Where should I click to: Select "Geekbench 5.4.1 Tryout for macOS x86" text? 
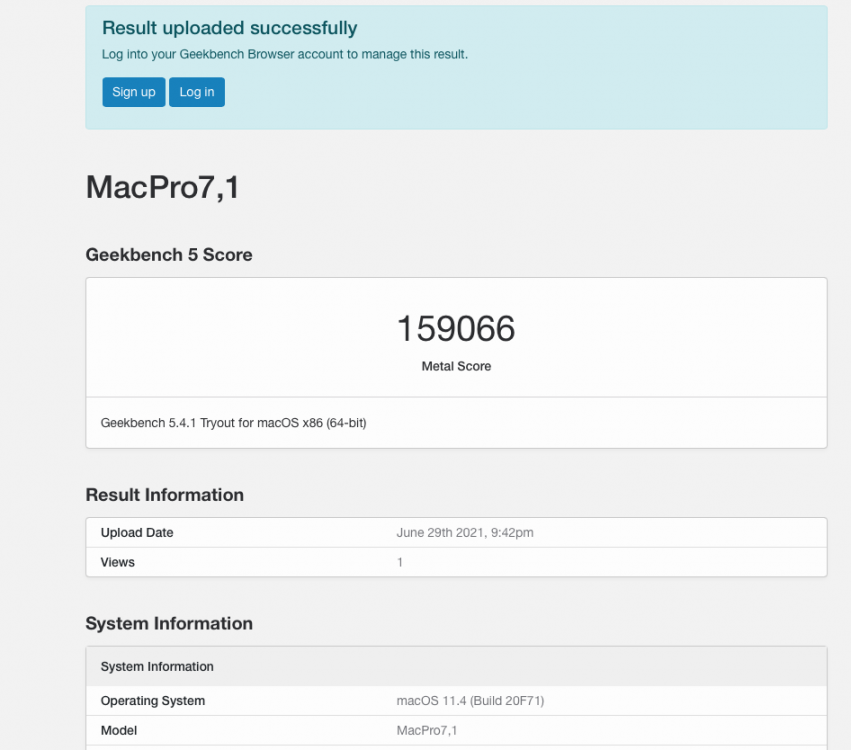tap(233, 423)
